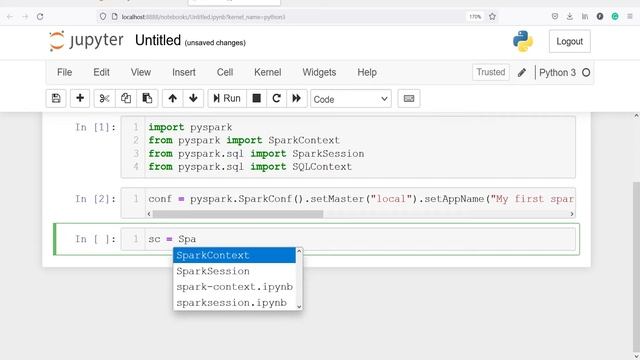Move selected cell down arrow
Screen dimensions: 640x360
[193, 98]
